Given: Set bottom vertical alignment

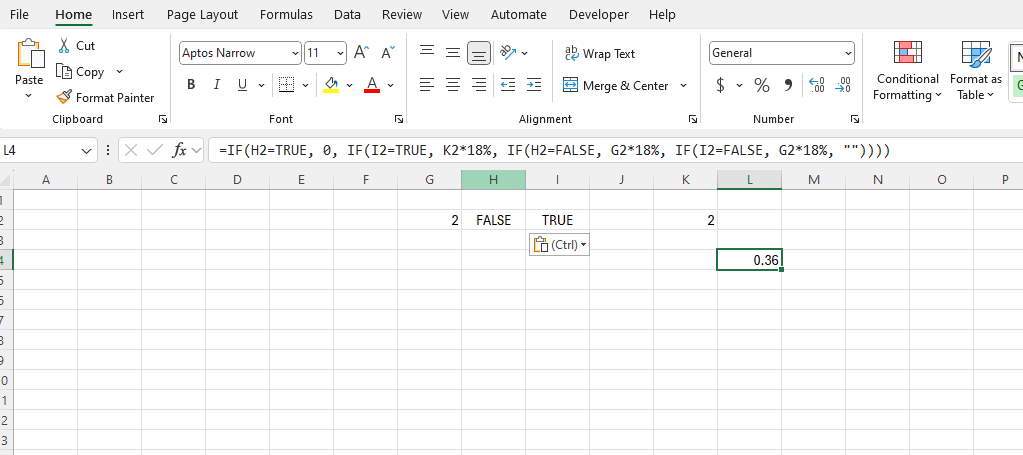Looking at the screenshot, I should (479, 54).
